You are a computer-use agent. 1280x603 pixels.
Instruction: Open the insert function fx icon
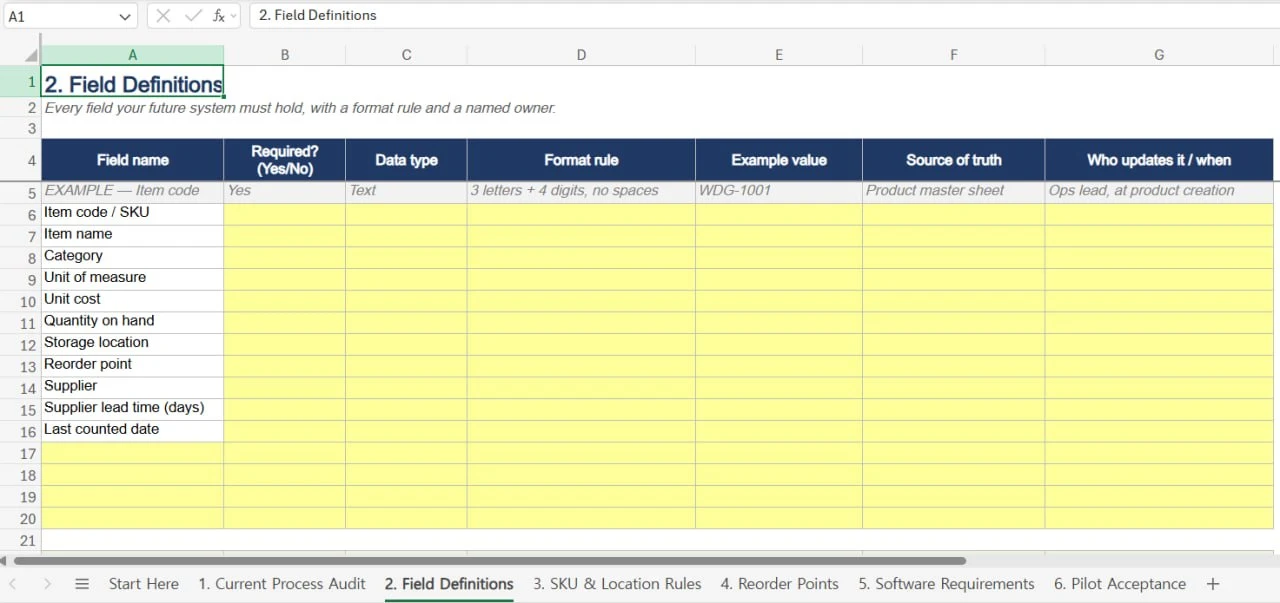coord(219,16)
